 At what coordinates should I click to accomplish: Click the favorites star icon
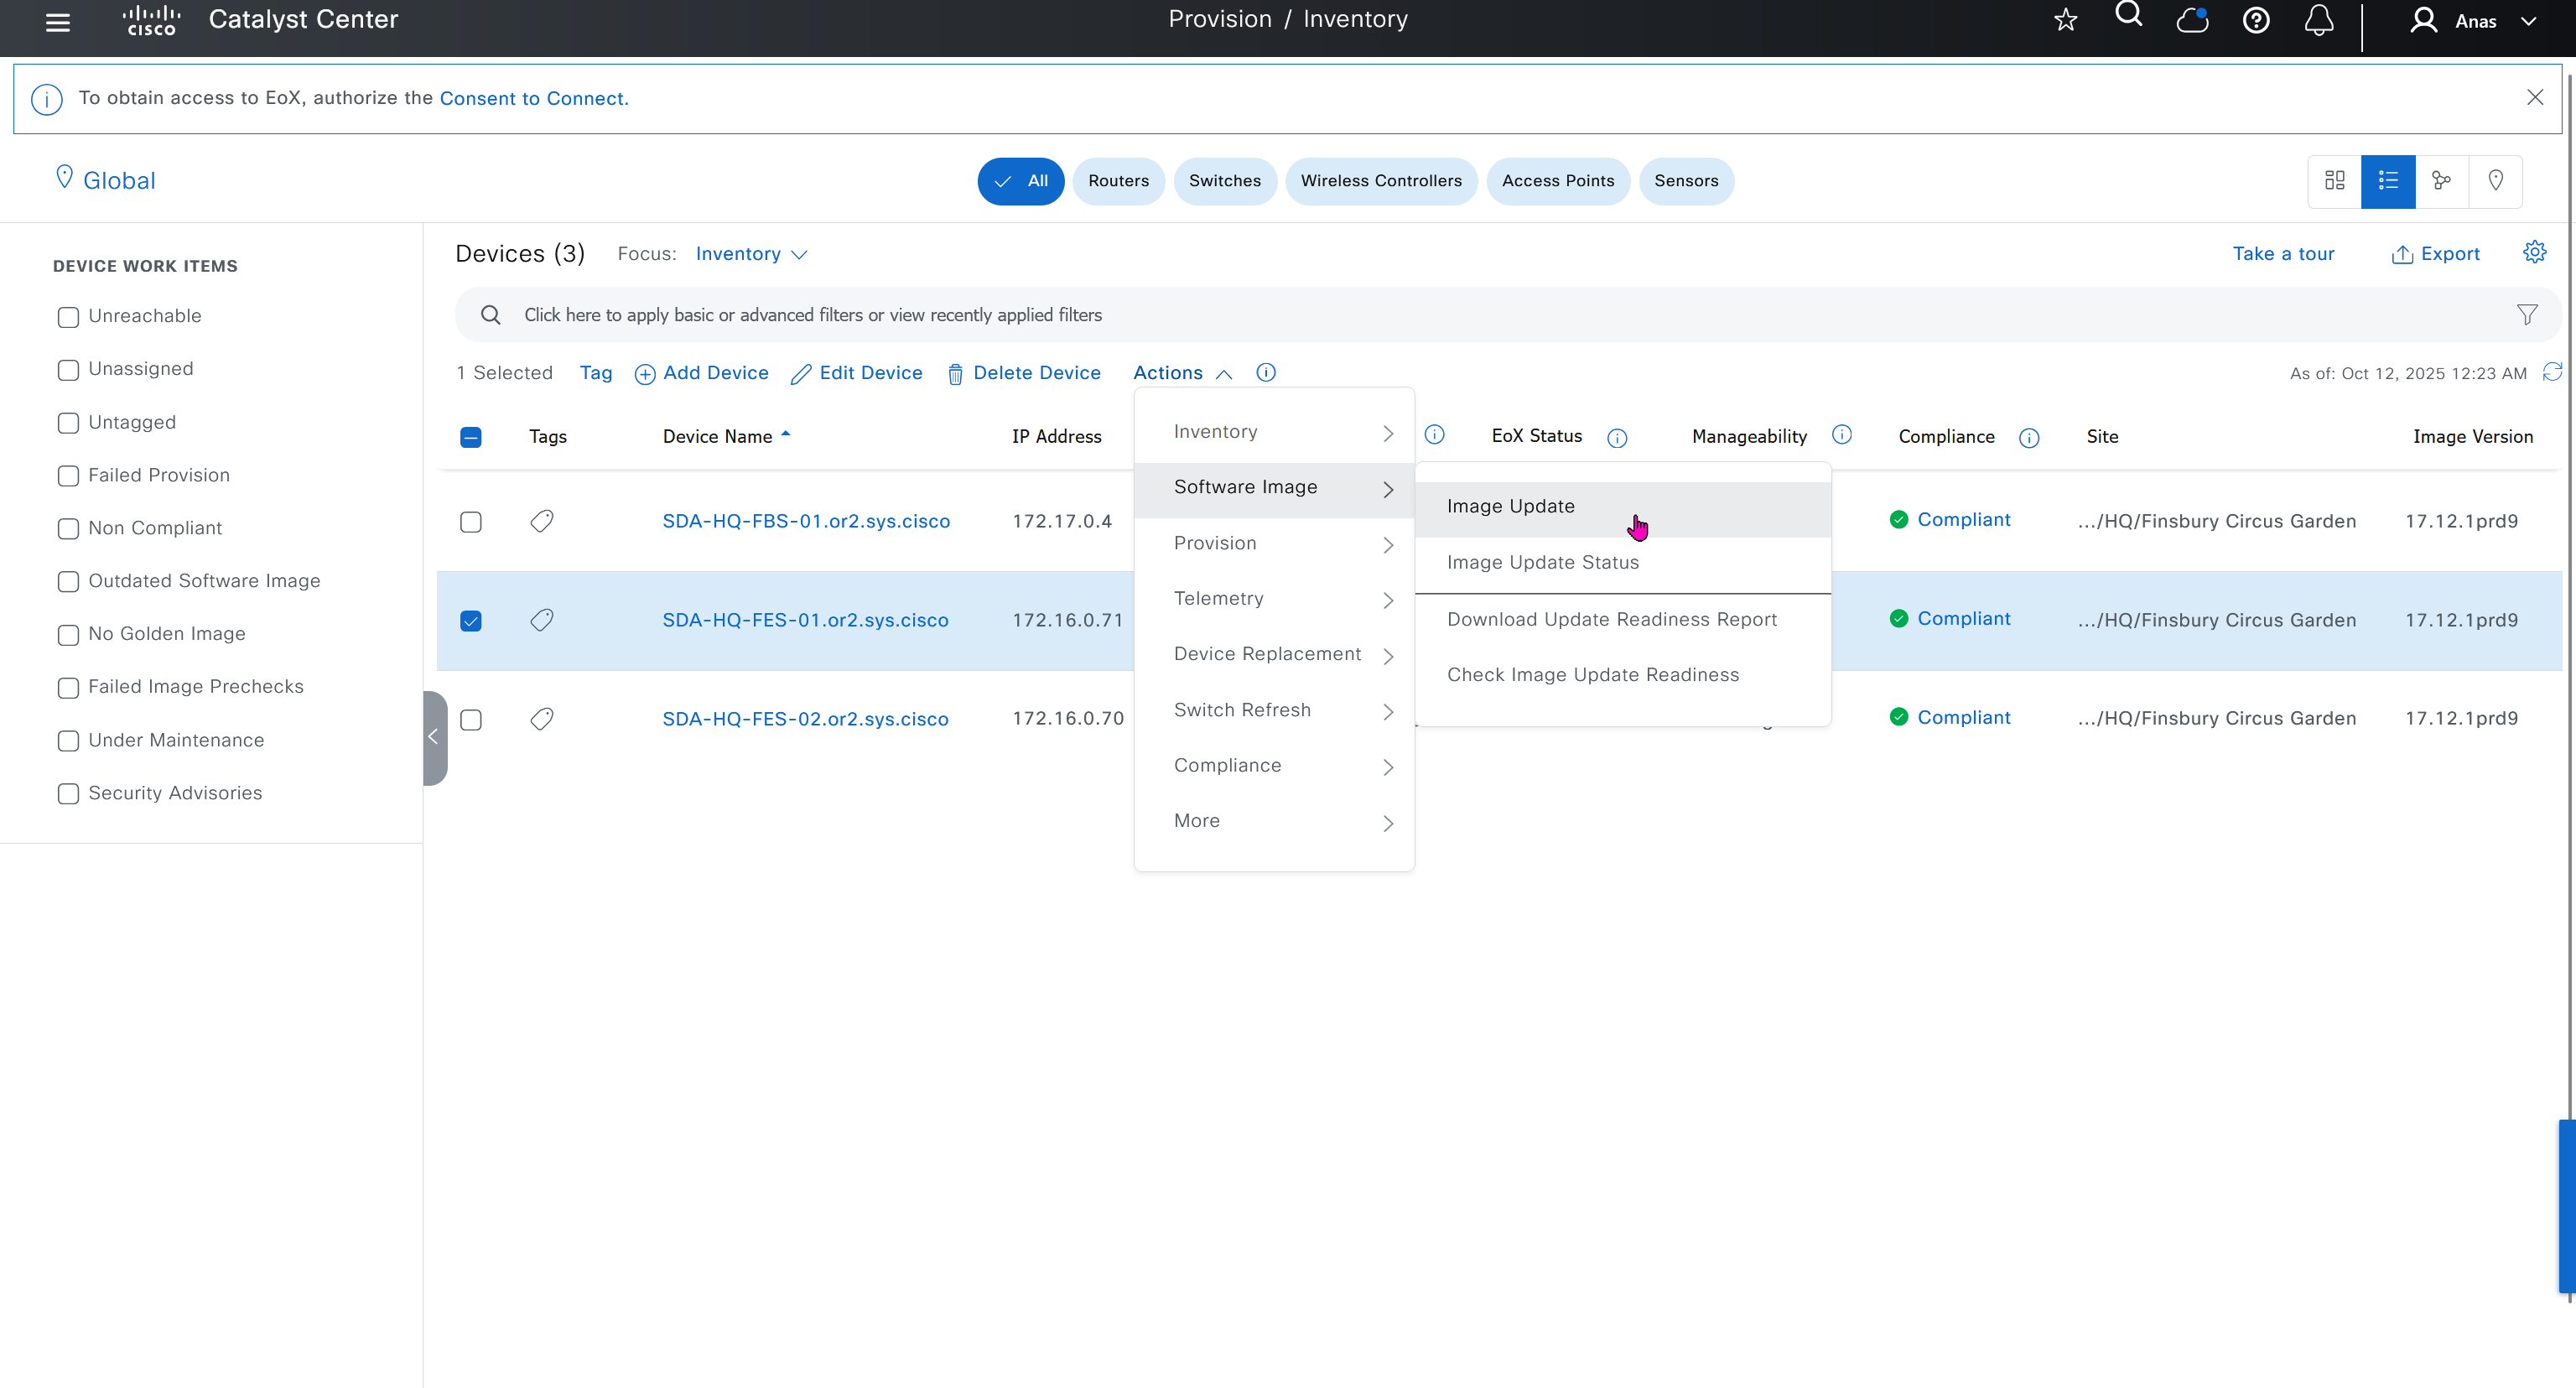[x=2065, y=20]
